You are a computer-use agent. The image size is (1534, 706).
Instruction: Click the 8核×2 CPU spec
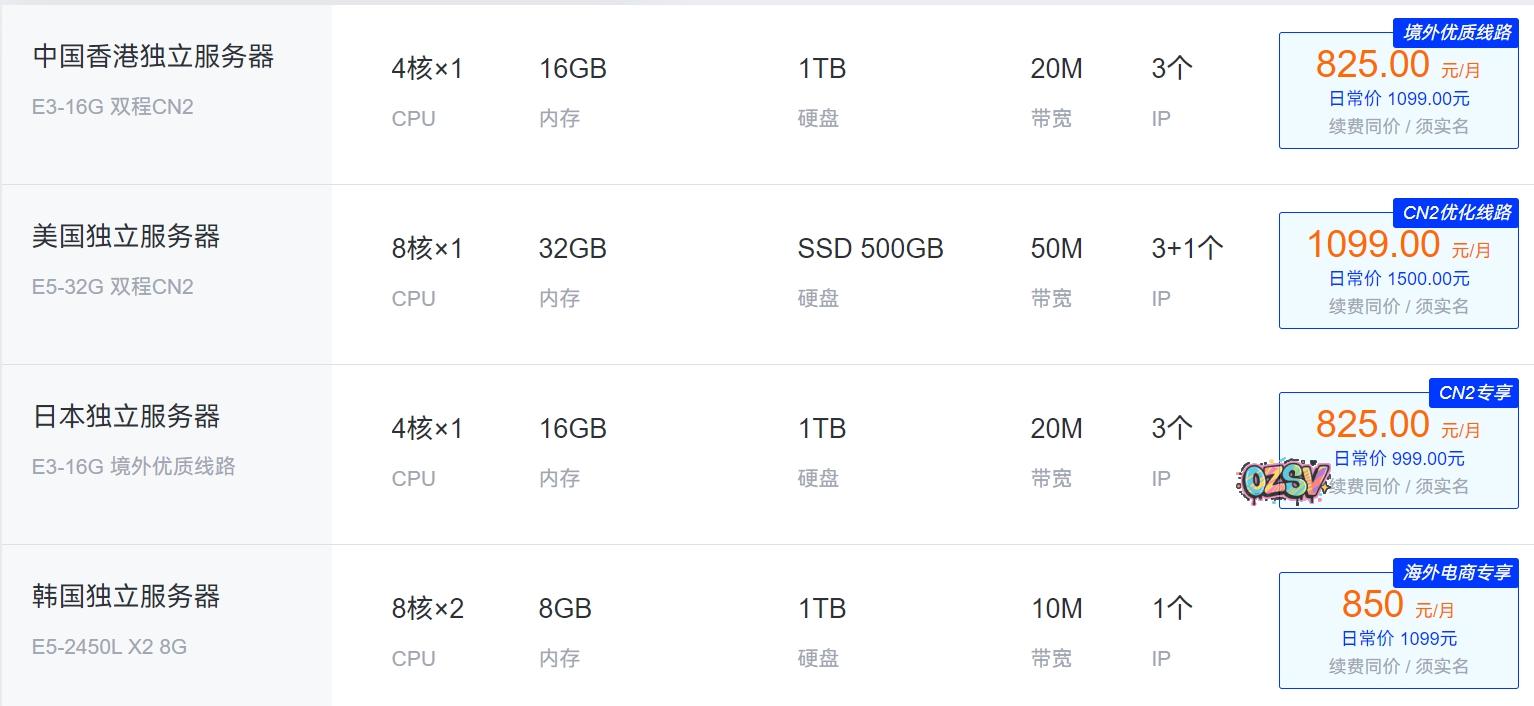coord(427,609)
